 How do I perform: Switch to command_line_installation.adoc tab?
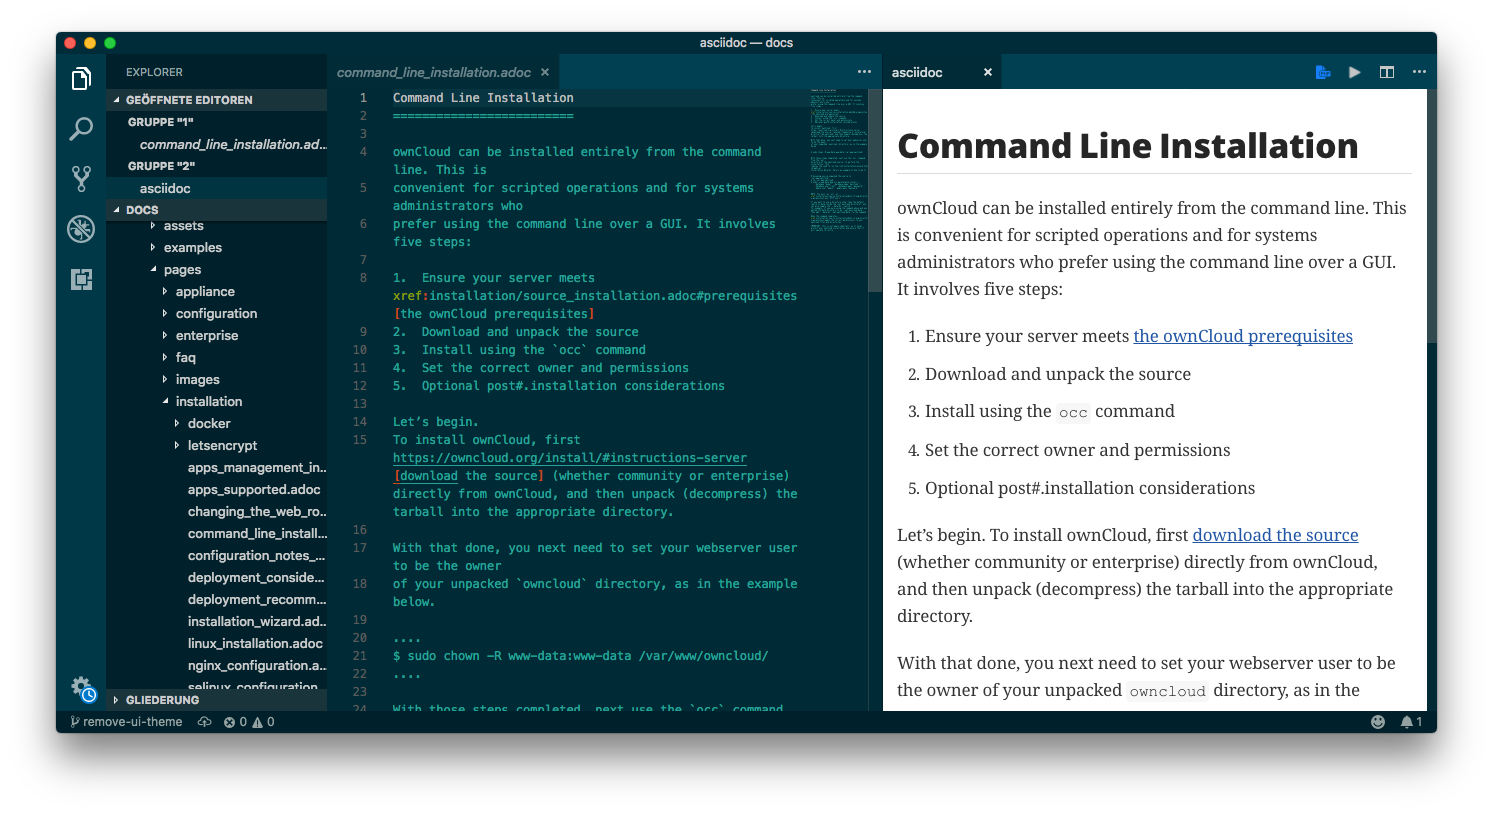tap(434, 72)
